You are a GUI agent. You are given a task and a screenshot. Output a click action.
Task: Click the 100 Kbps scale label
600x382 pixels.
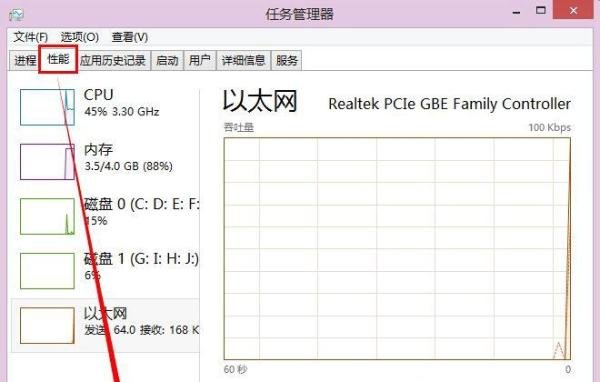(549, 127)
